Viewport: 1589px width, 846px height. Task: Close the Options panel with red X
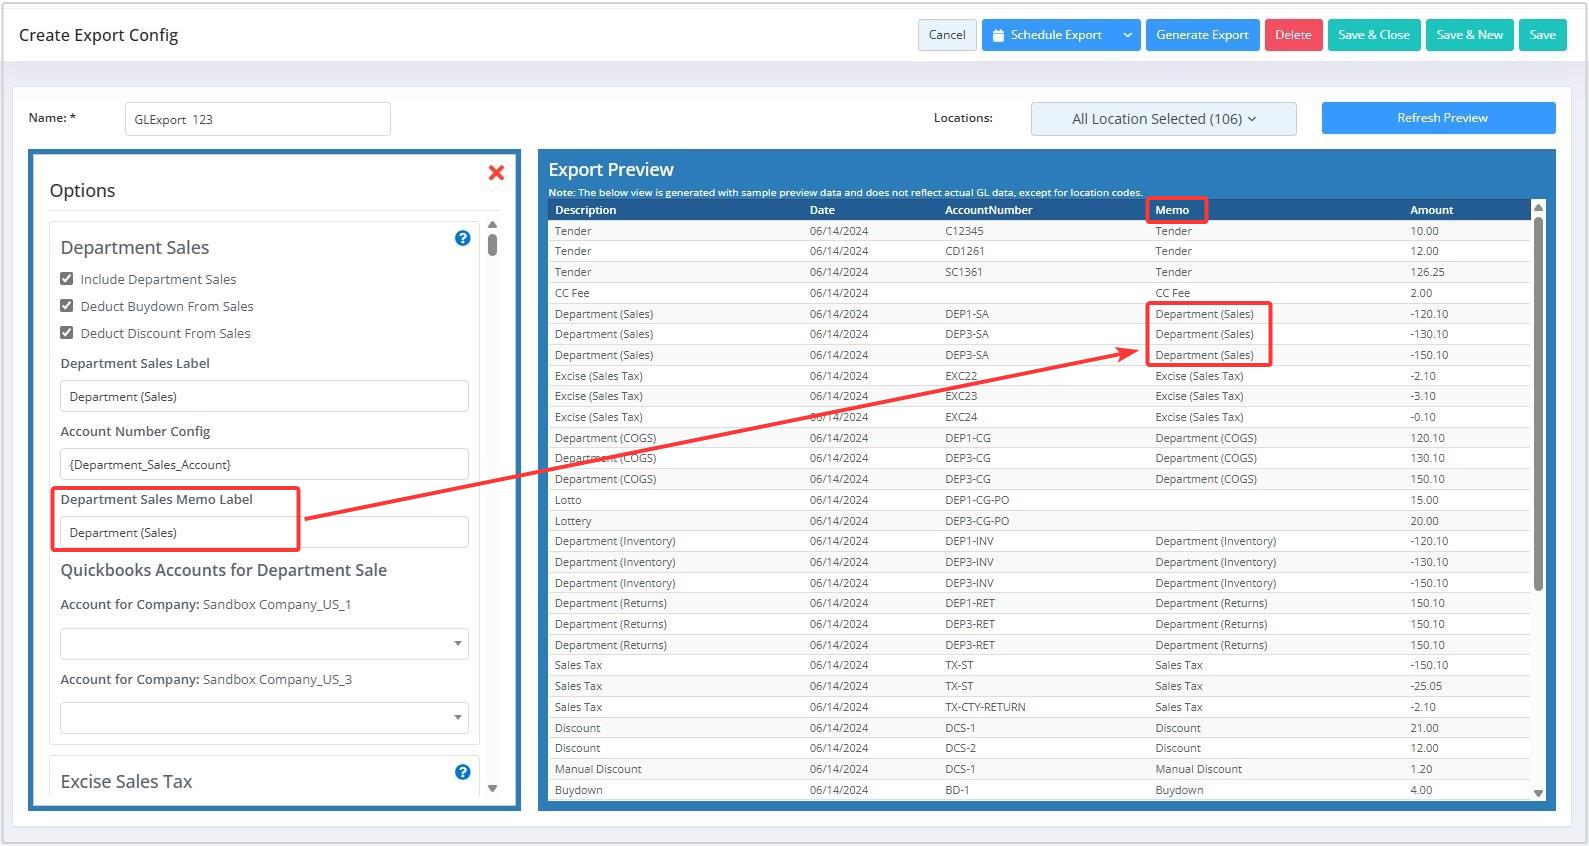496,173
